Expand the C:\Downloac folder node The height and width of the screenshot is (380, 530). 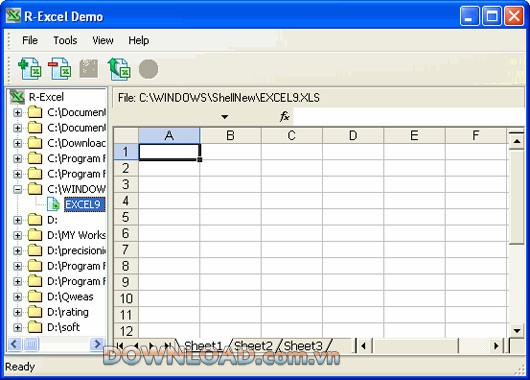coord(17,143)
